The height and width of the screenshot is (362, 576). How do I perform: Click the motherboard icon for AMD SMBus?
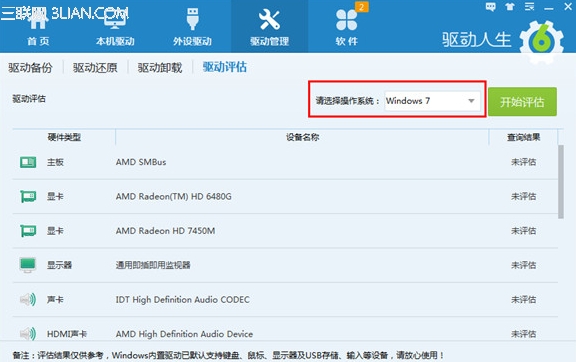pos(28,162)
